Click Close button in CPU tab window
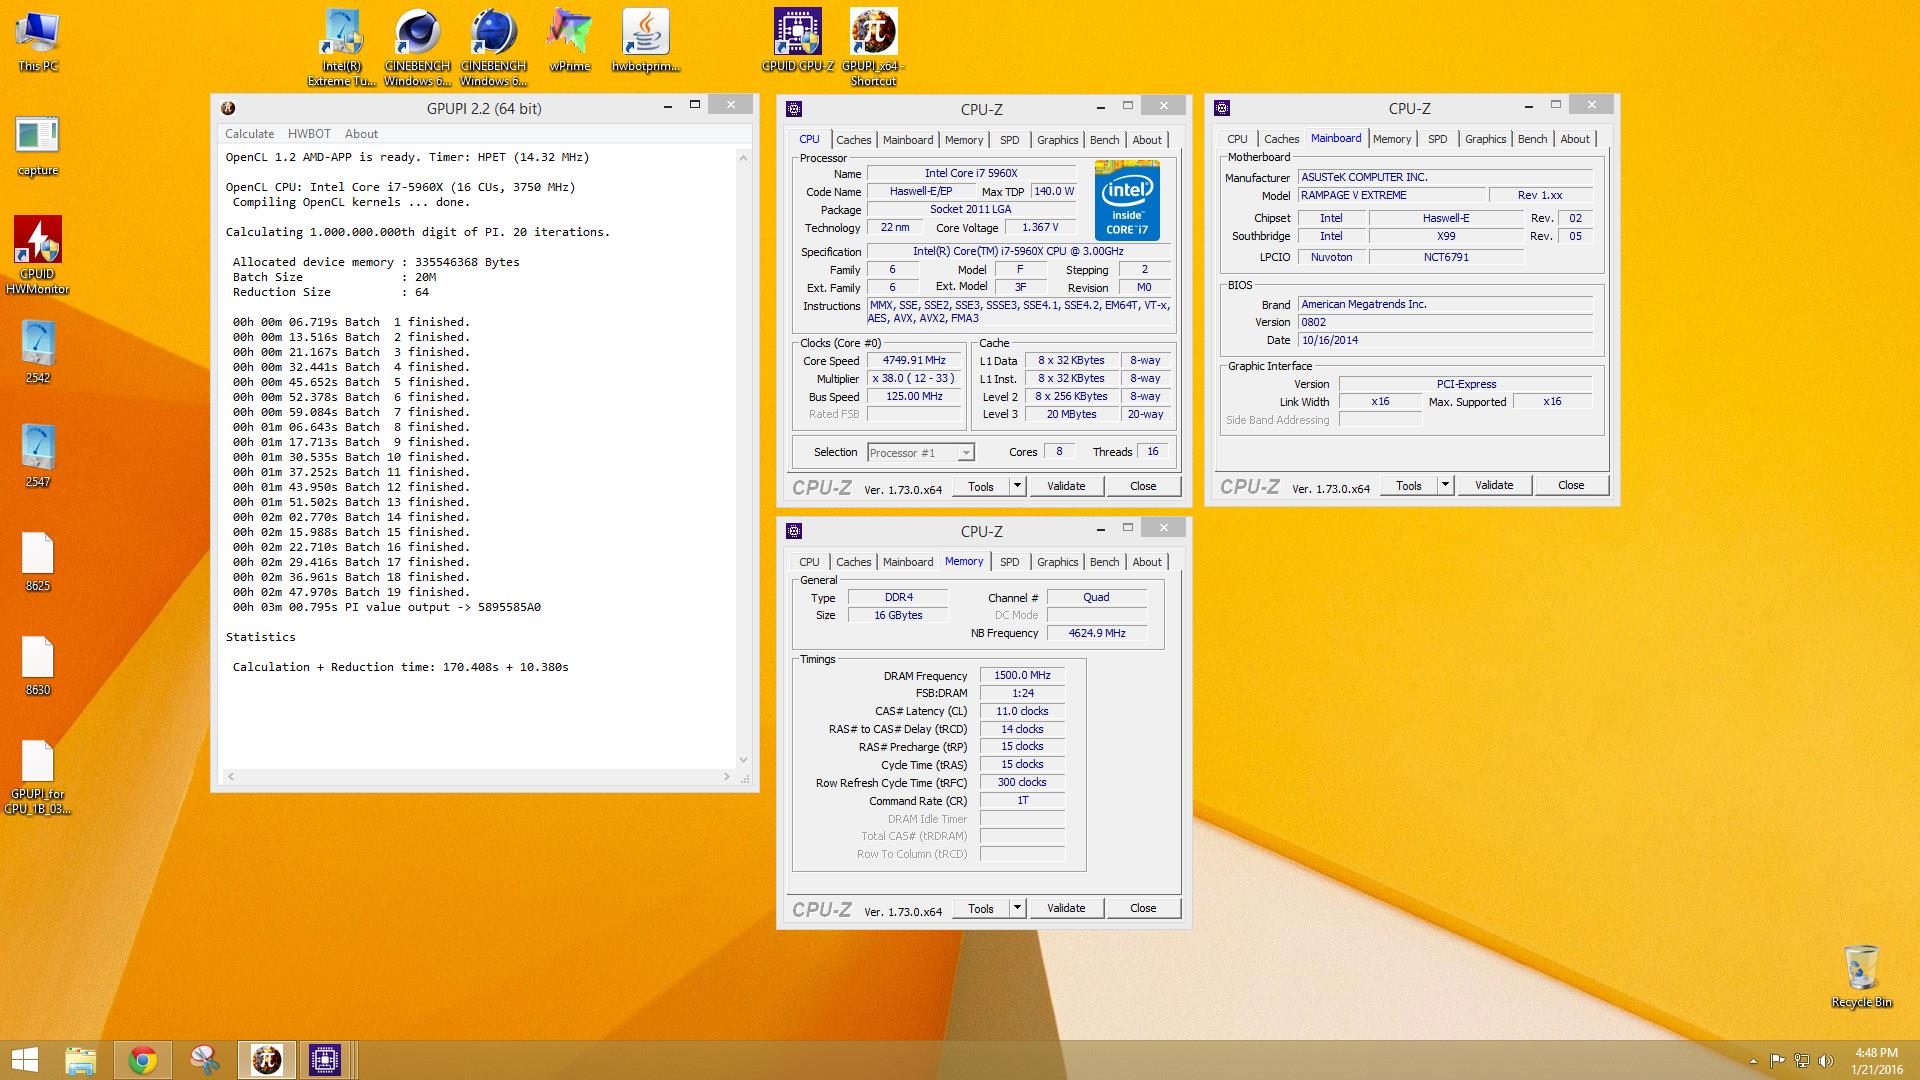Viewport: 1920px width, 1080px height. click(x=1143, y=486)
